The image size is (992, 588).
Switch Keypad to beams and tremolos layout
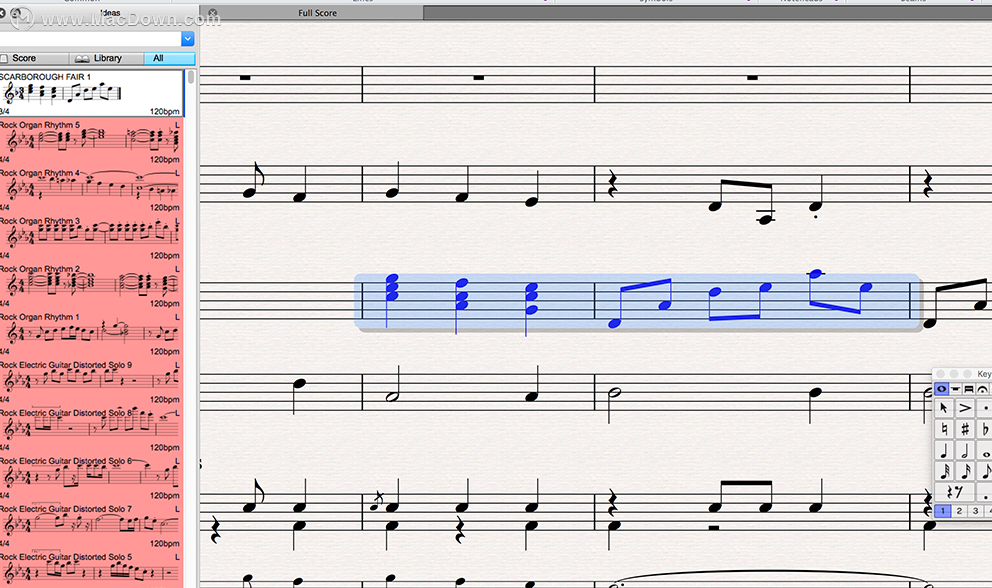tap(969, 389)
